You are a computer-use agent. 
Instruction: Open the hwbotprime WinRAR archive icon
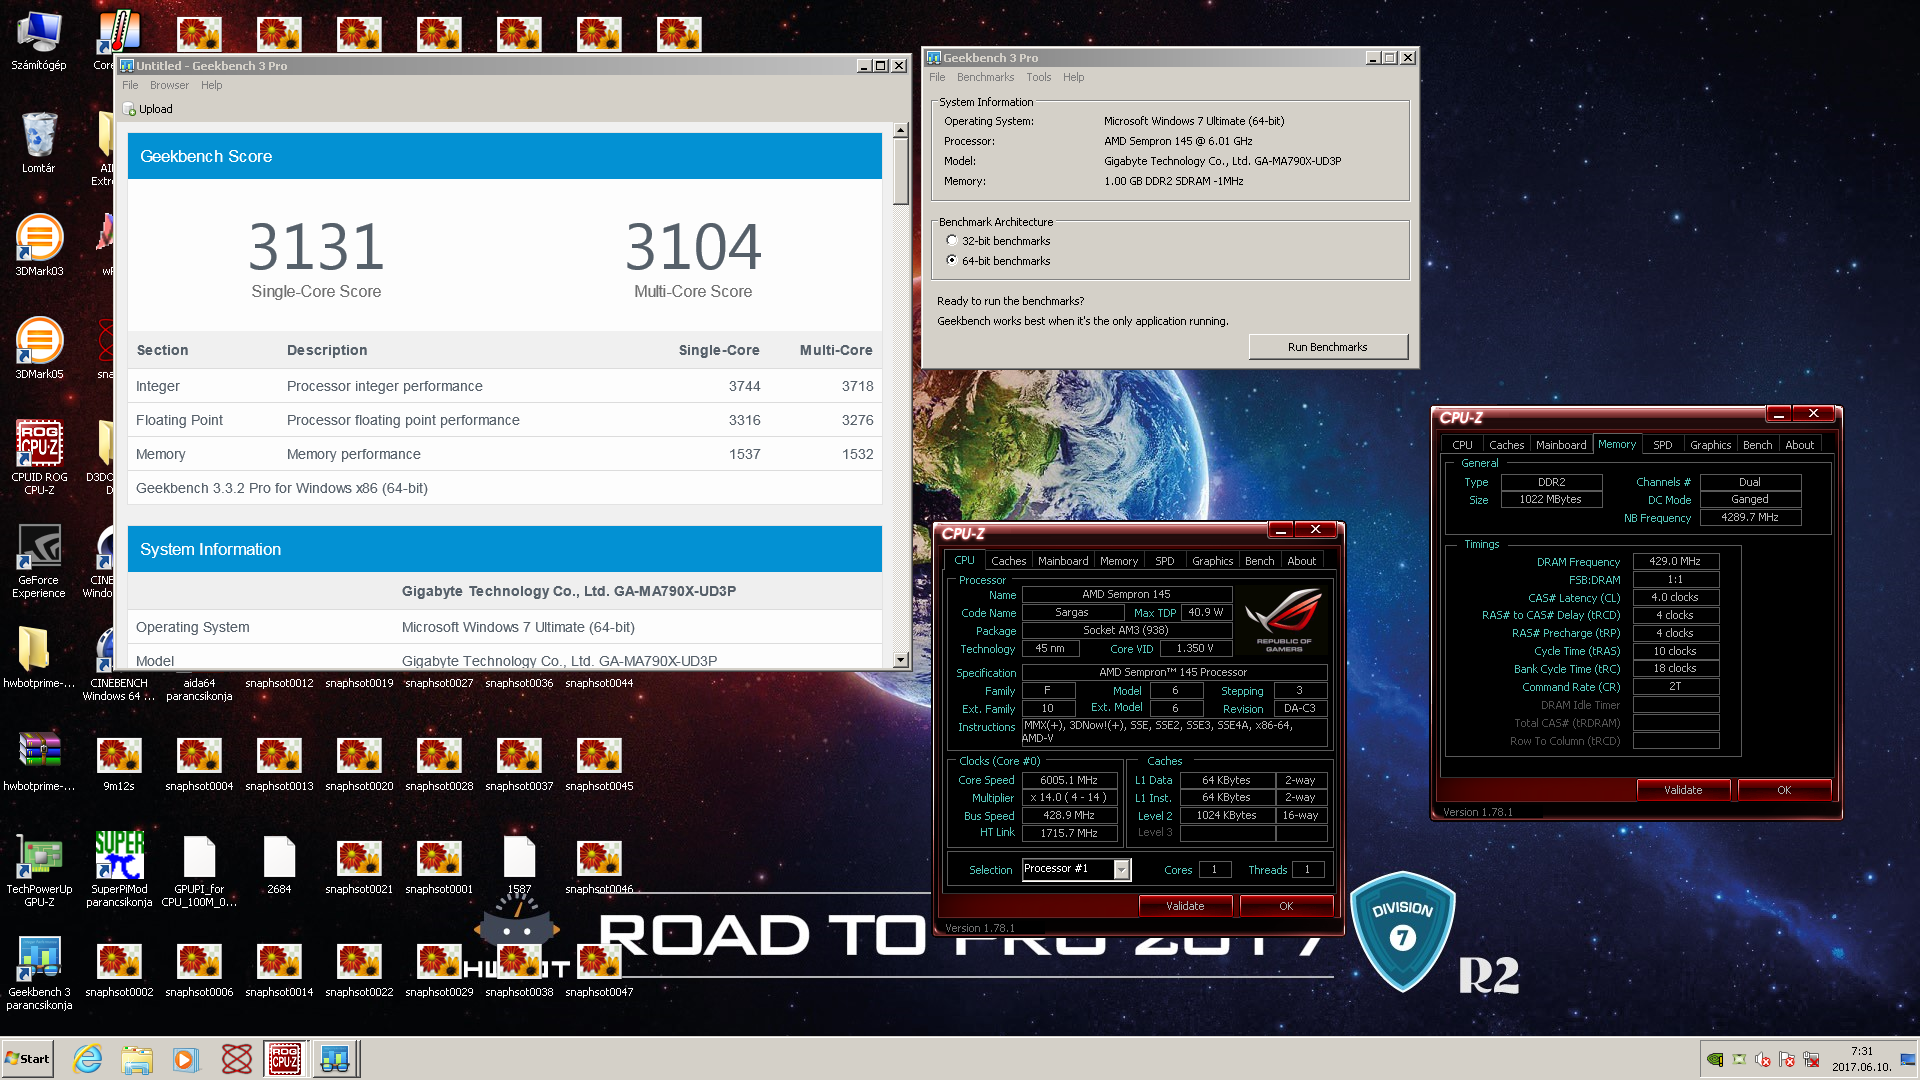pyautogui.click(x=39, y=760)
